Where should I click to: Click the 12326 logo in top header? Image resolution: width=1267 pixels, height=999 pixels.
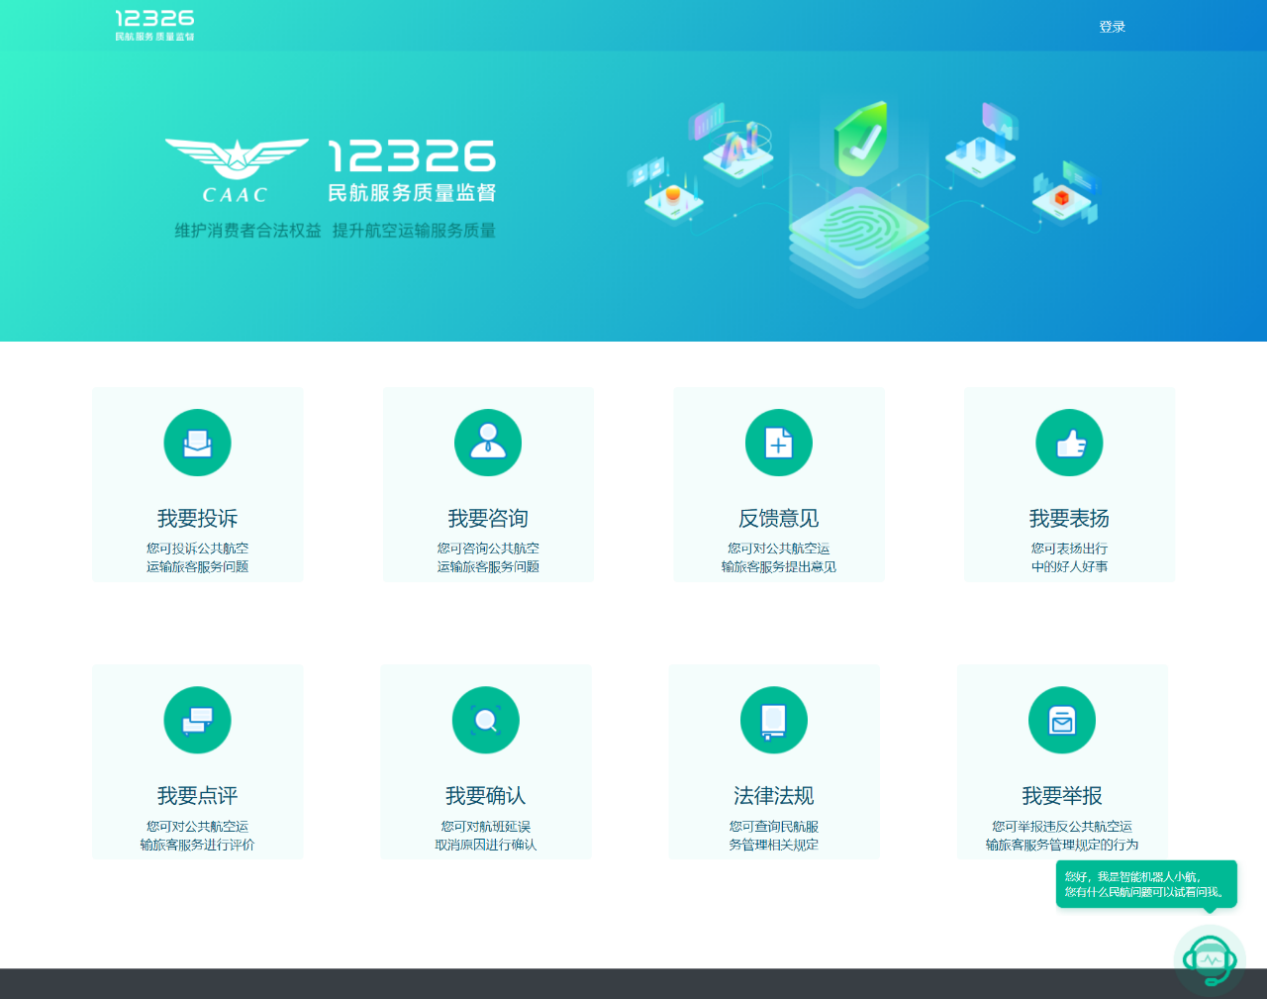(155, 25)
